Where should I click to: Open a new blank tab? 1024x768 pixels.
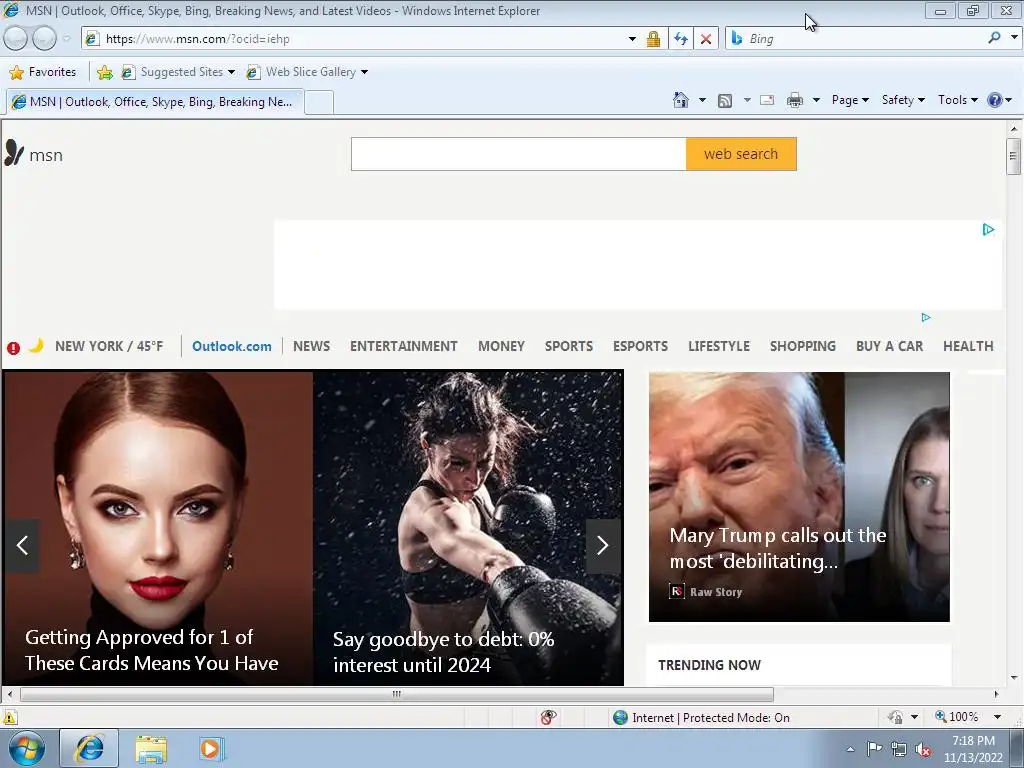pyautogui.click(x=319, y=103)
